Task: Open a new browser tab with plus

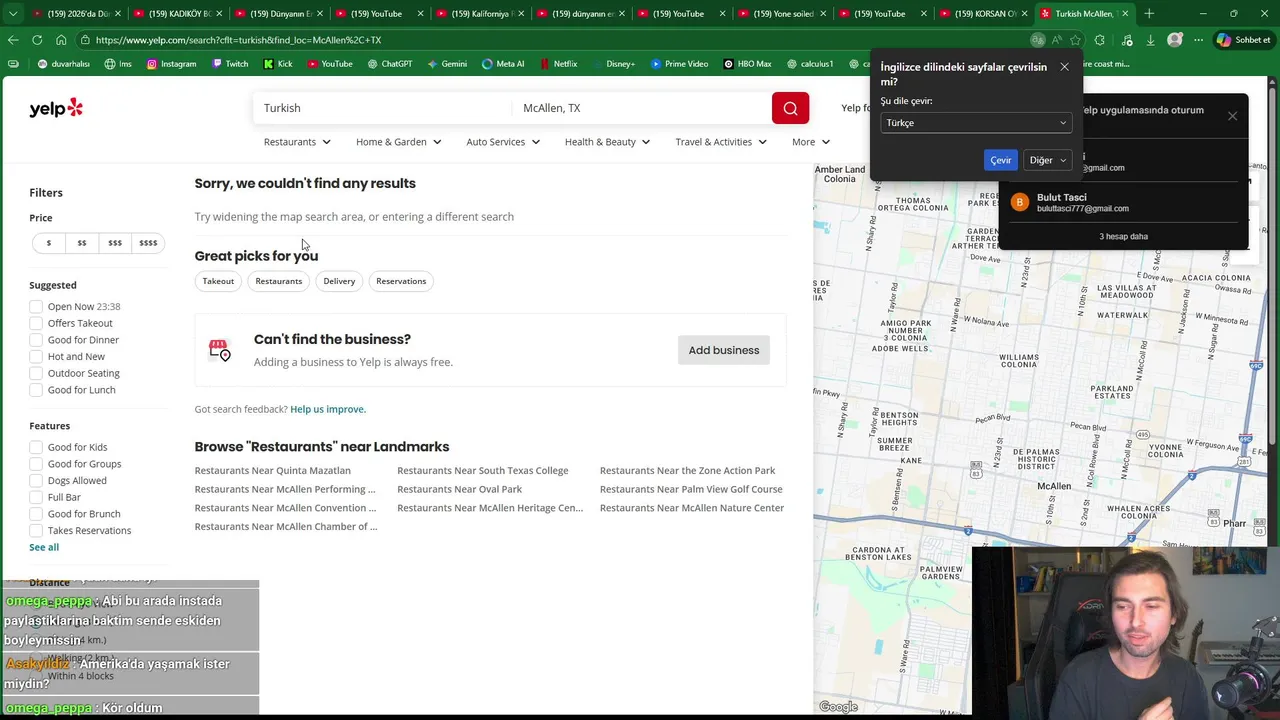Action: click(1149, 14)
